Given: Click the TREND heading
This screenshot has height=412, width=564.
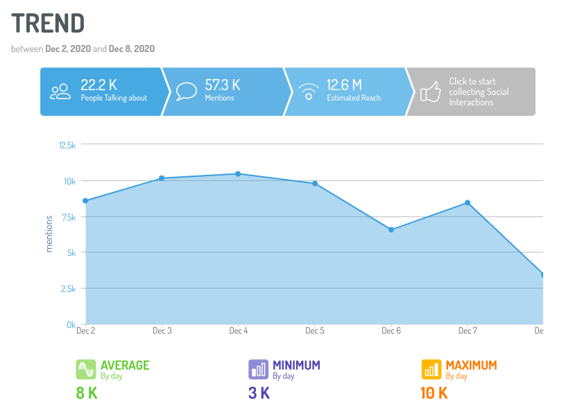Looking at the screenshot, I should (48, 23).
